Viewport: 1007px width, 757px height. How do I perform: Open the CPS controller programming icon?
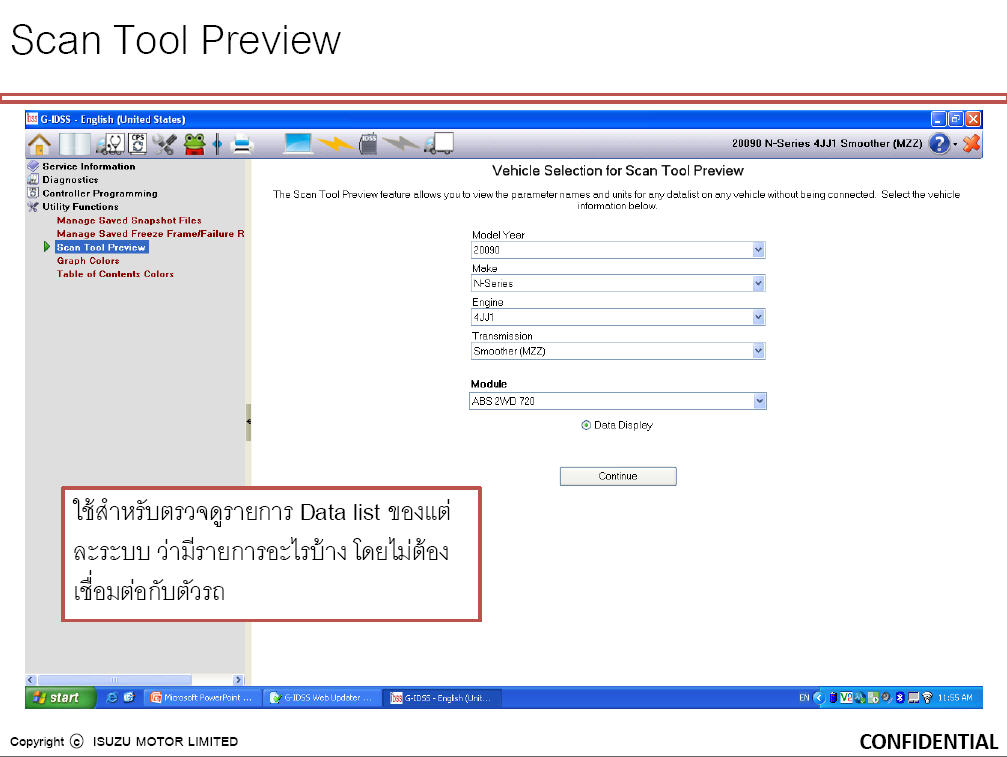tap(137, 143)
